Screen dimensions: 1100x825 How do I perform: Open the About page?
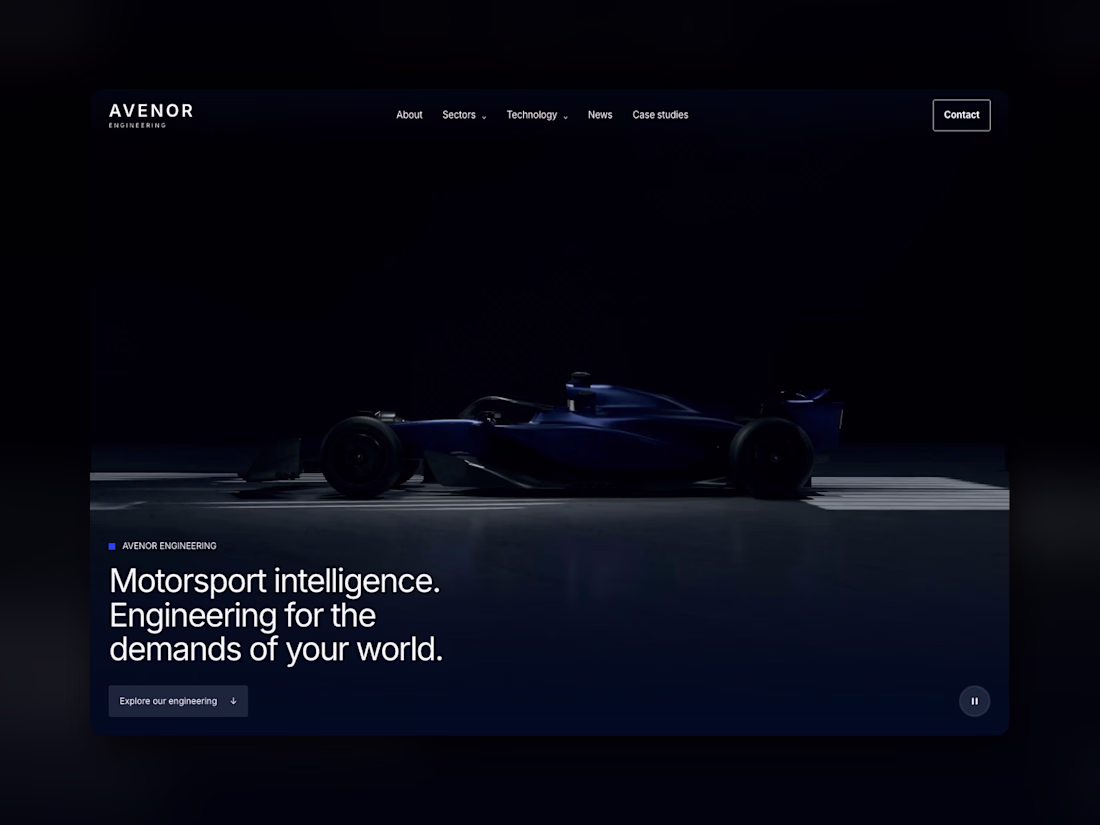409,115
